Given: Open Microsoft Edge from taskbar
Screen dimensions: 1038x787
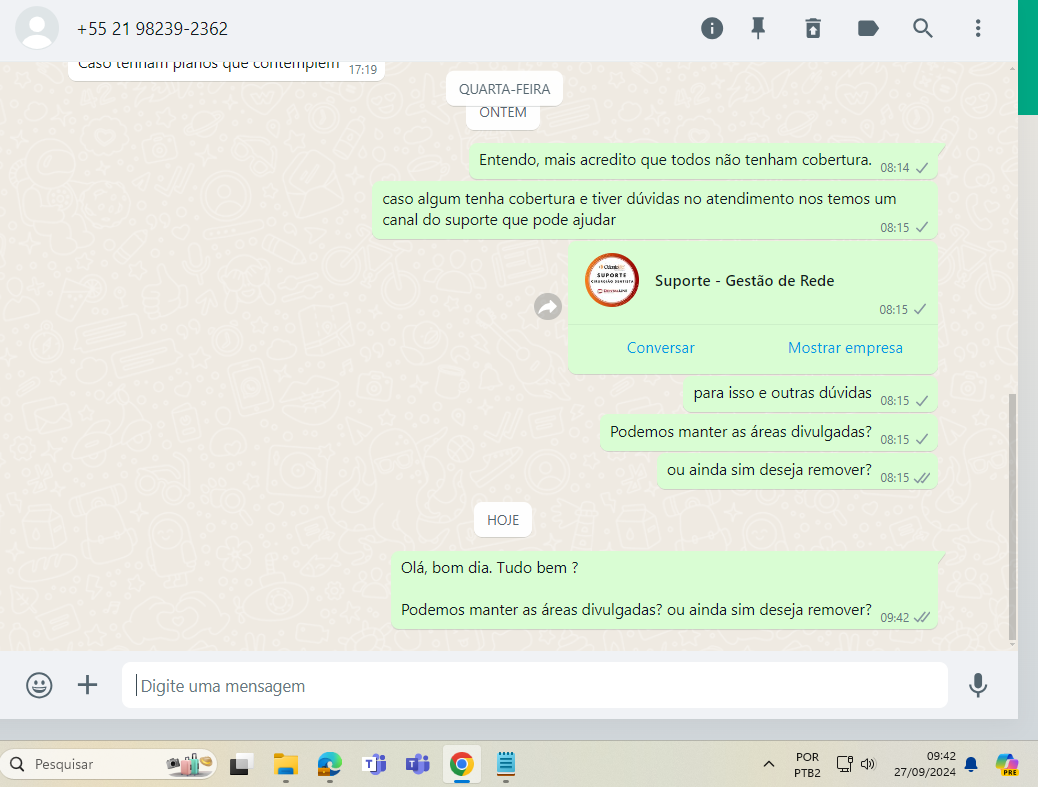Looking at the screenshot, I should 329,764.
